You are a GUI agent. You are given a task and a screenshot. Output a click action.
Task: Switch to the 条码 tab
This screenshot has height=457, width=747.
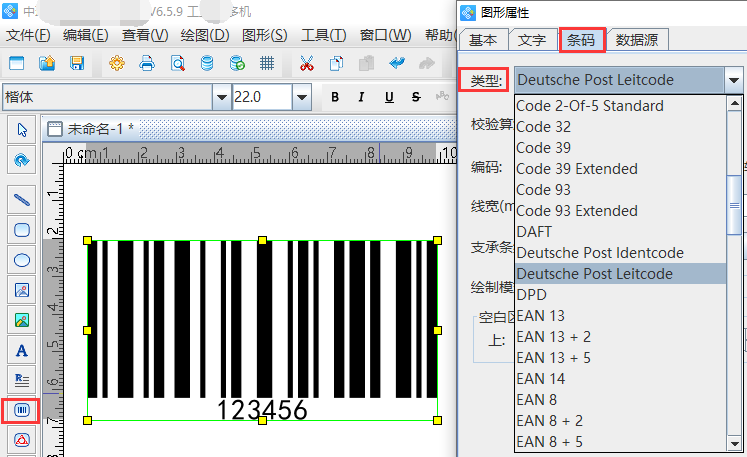pyautogui.click(x=582, y=40)
